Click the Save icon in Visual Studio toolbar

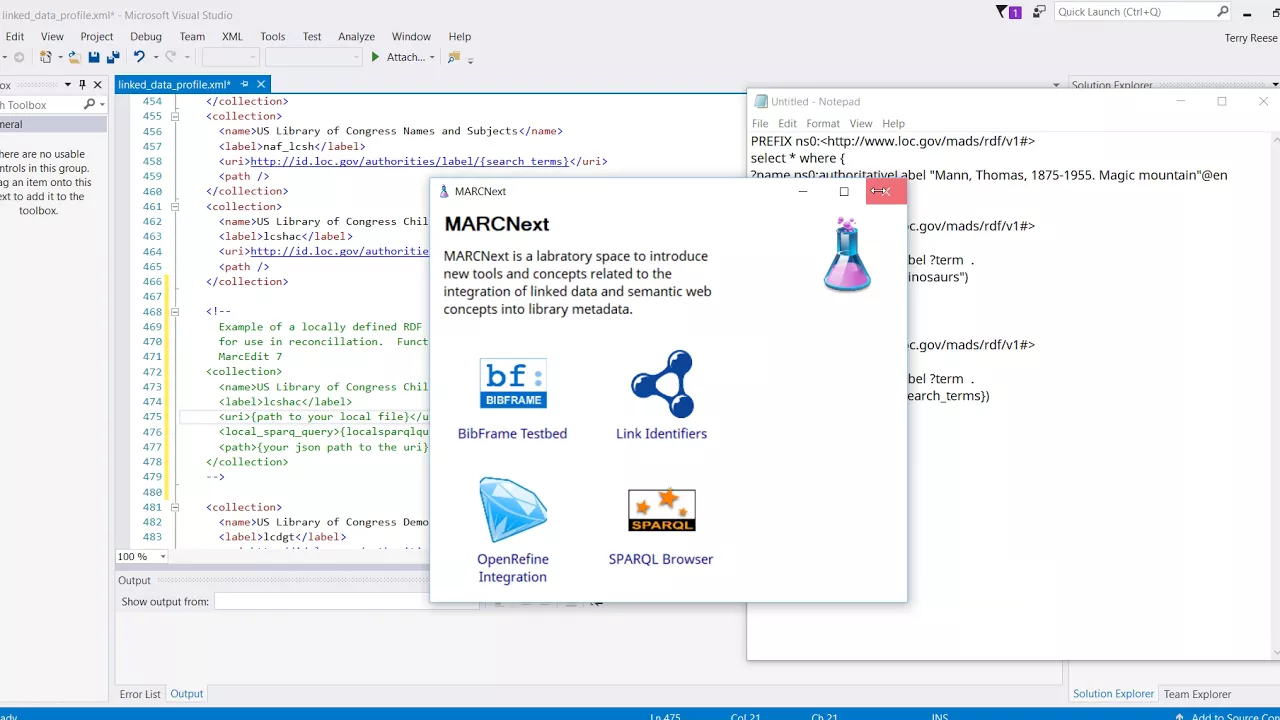[94, 57]
